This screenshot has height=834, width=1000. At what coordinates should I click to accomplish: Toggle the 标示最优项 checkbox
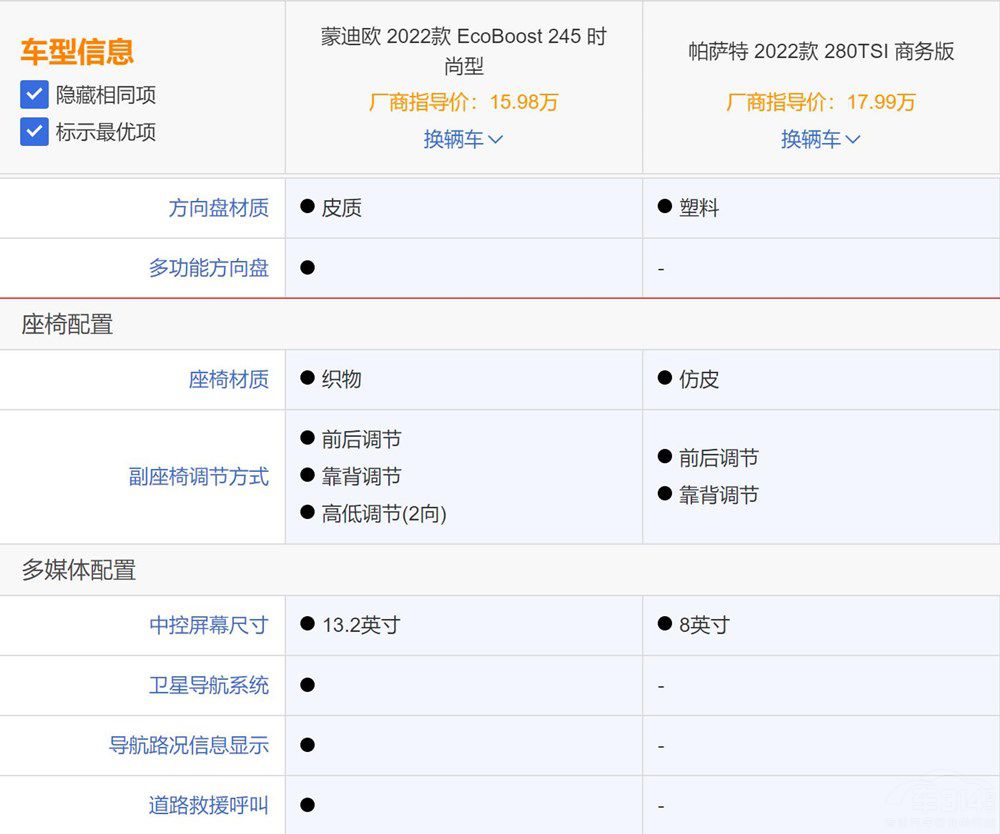pos(35,132)
